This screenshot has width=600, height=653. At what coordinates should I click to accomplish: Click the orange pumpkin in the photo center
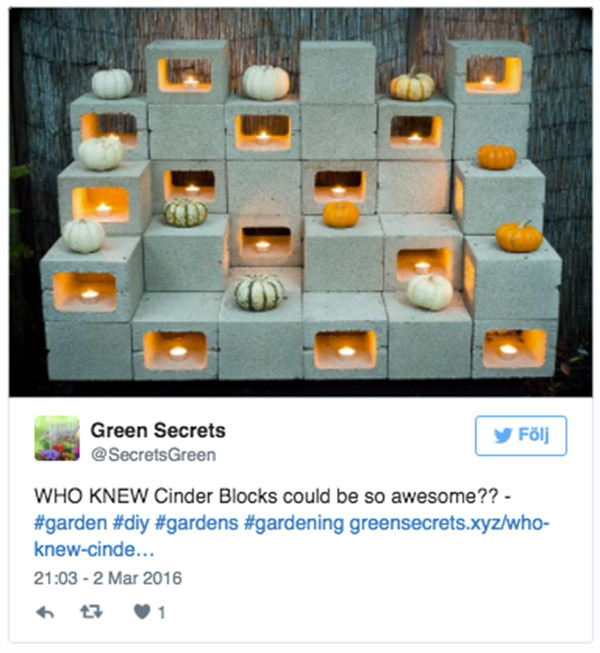pos(341,214)
